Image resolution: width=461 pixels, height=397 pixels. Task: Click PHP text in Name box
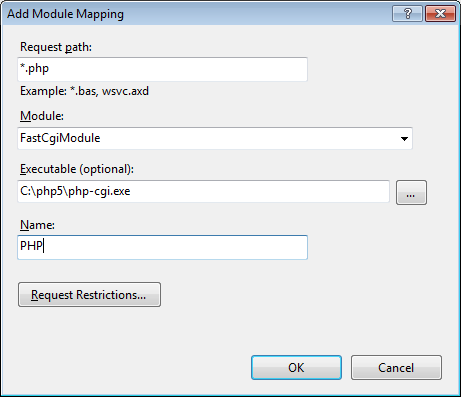31,246
